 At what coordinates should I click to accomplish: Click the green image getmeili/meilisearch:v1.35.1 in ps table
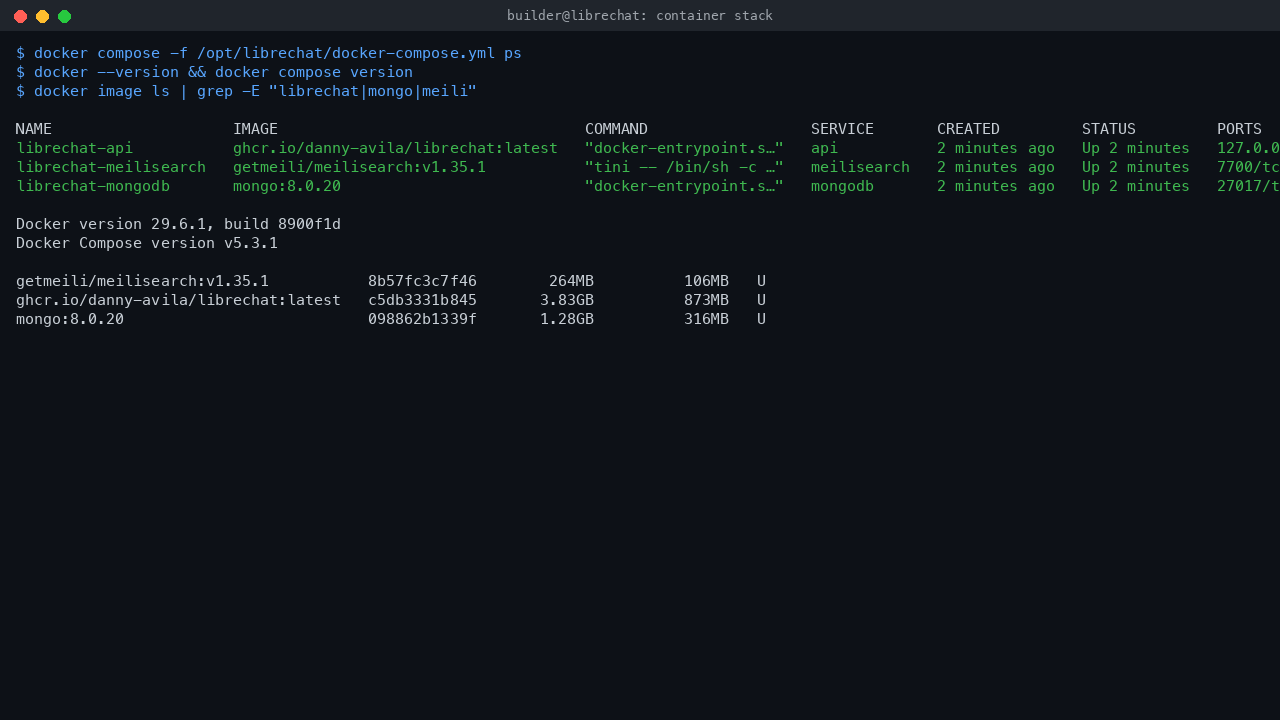(x=359, y=167)
